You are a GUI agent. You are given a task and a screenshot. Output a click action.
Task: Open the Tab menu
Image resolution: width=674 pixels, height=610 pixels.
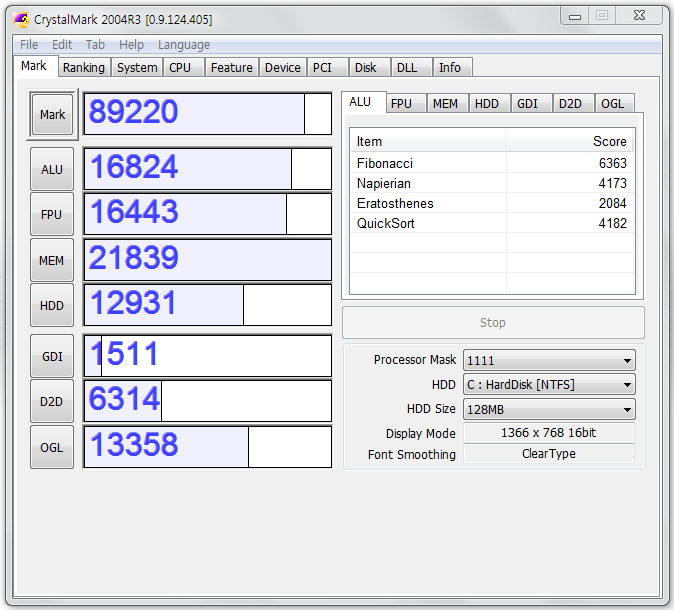pyautogui.click(x=95, y=45)
